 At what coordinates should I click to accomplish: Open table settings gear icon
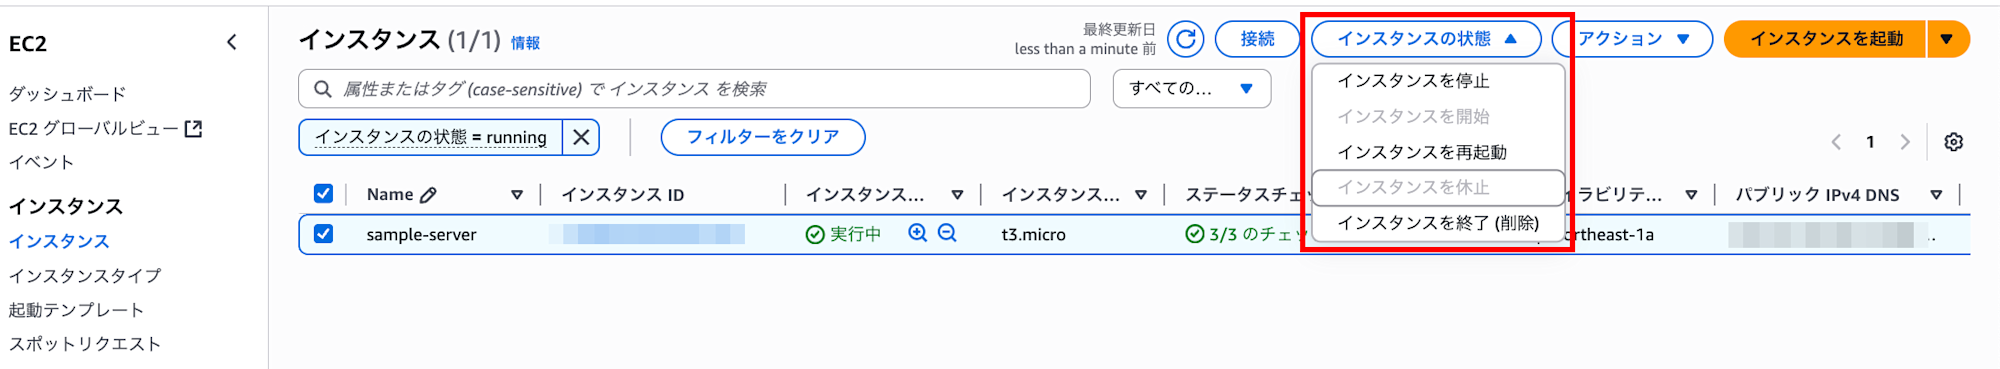[x=1953, y=142]
